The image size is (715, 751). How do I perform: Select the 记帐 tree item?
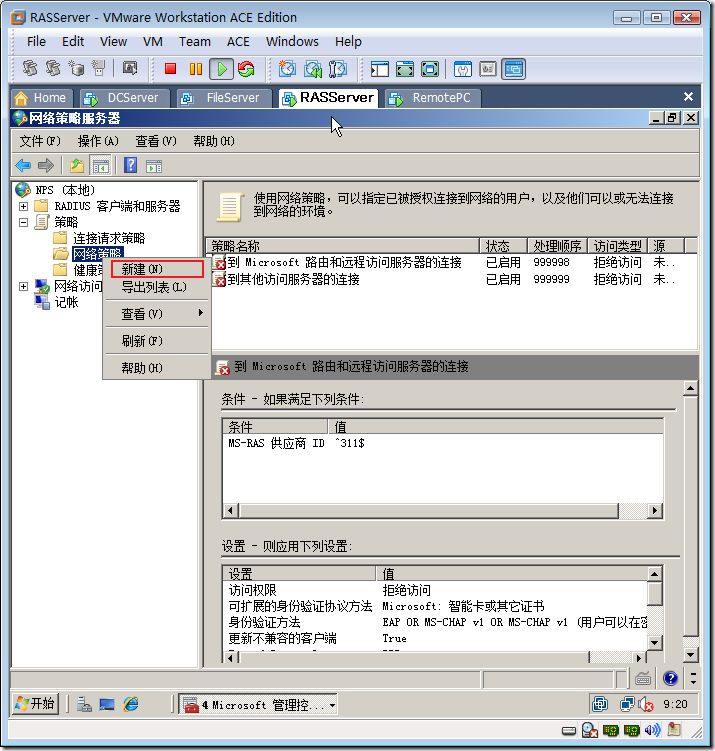coord(66,302)
